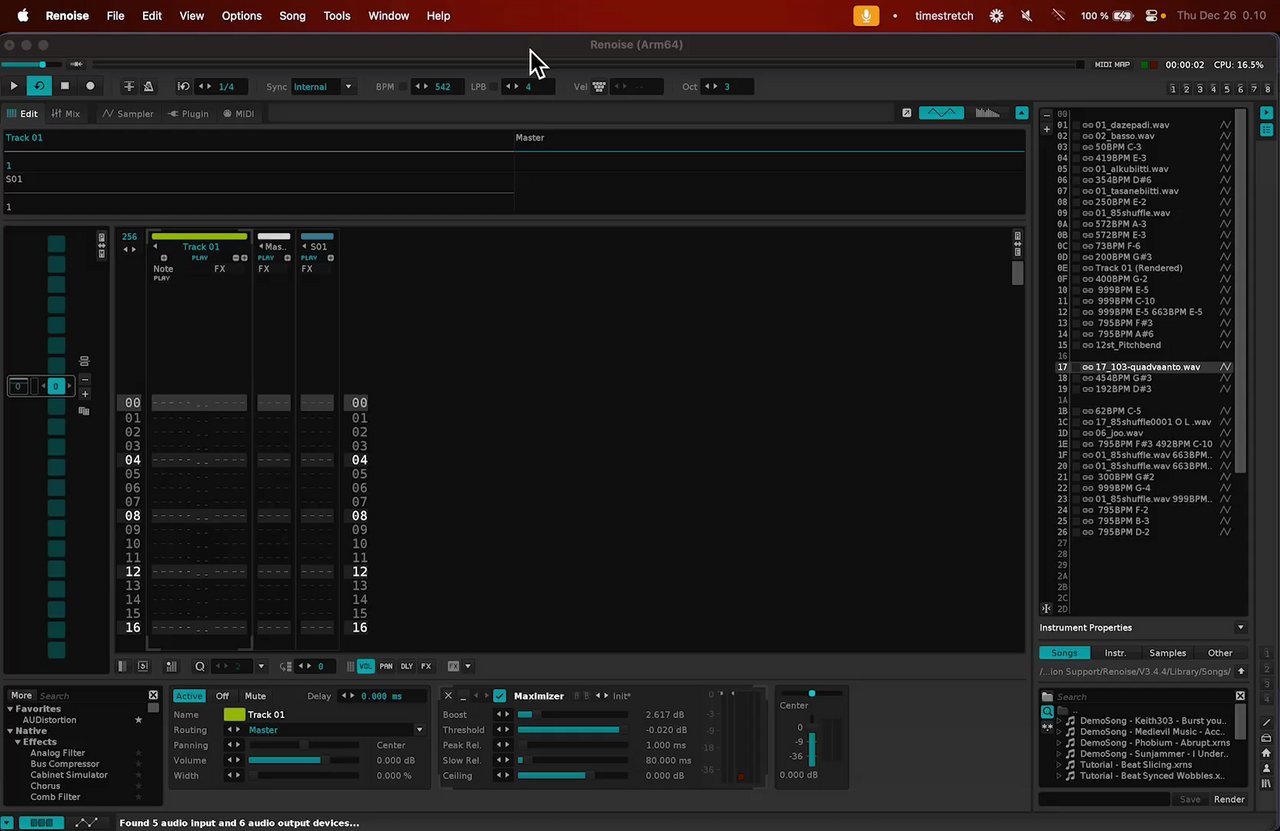The height and width of the screenshot is (831, 1280).
Task: Click the velocity keyboard icon next to Vel
Action: click(599, 87)
